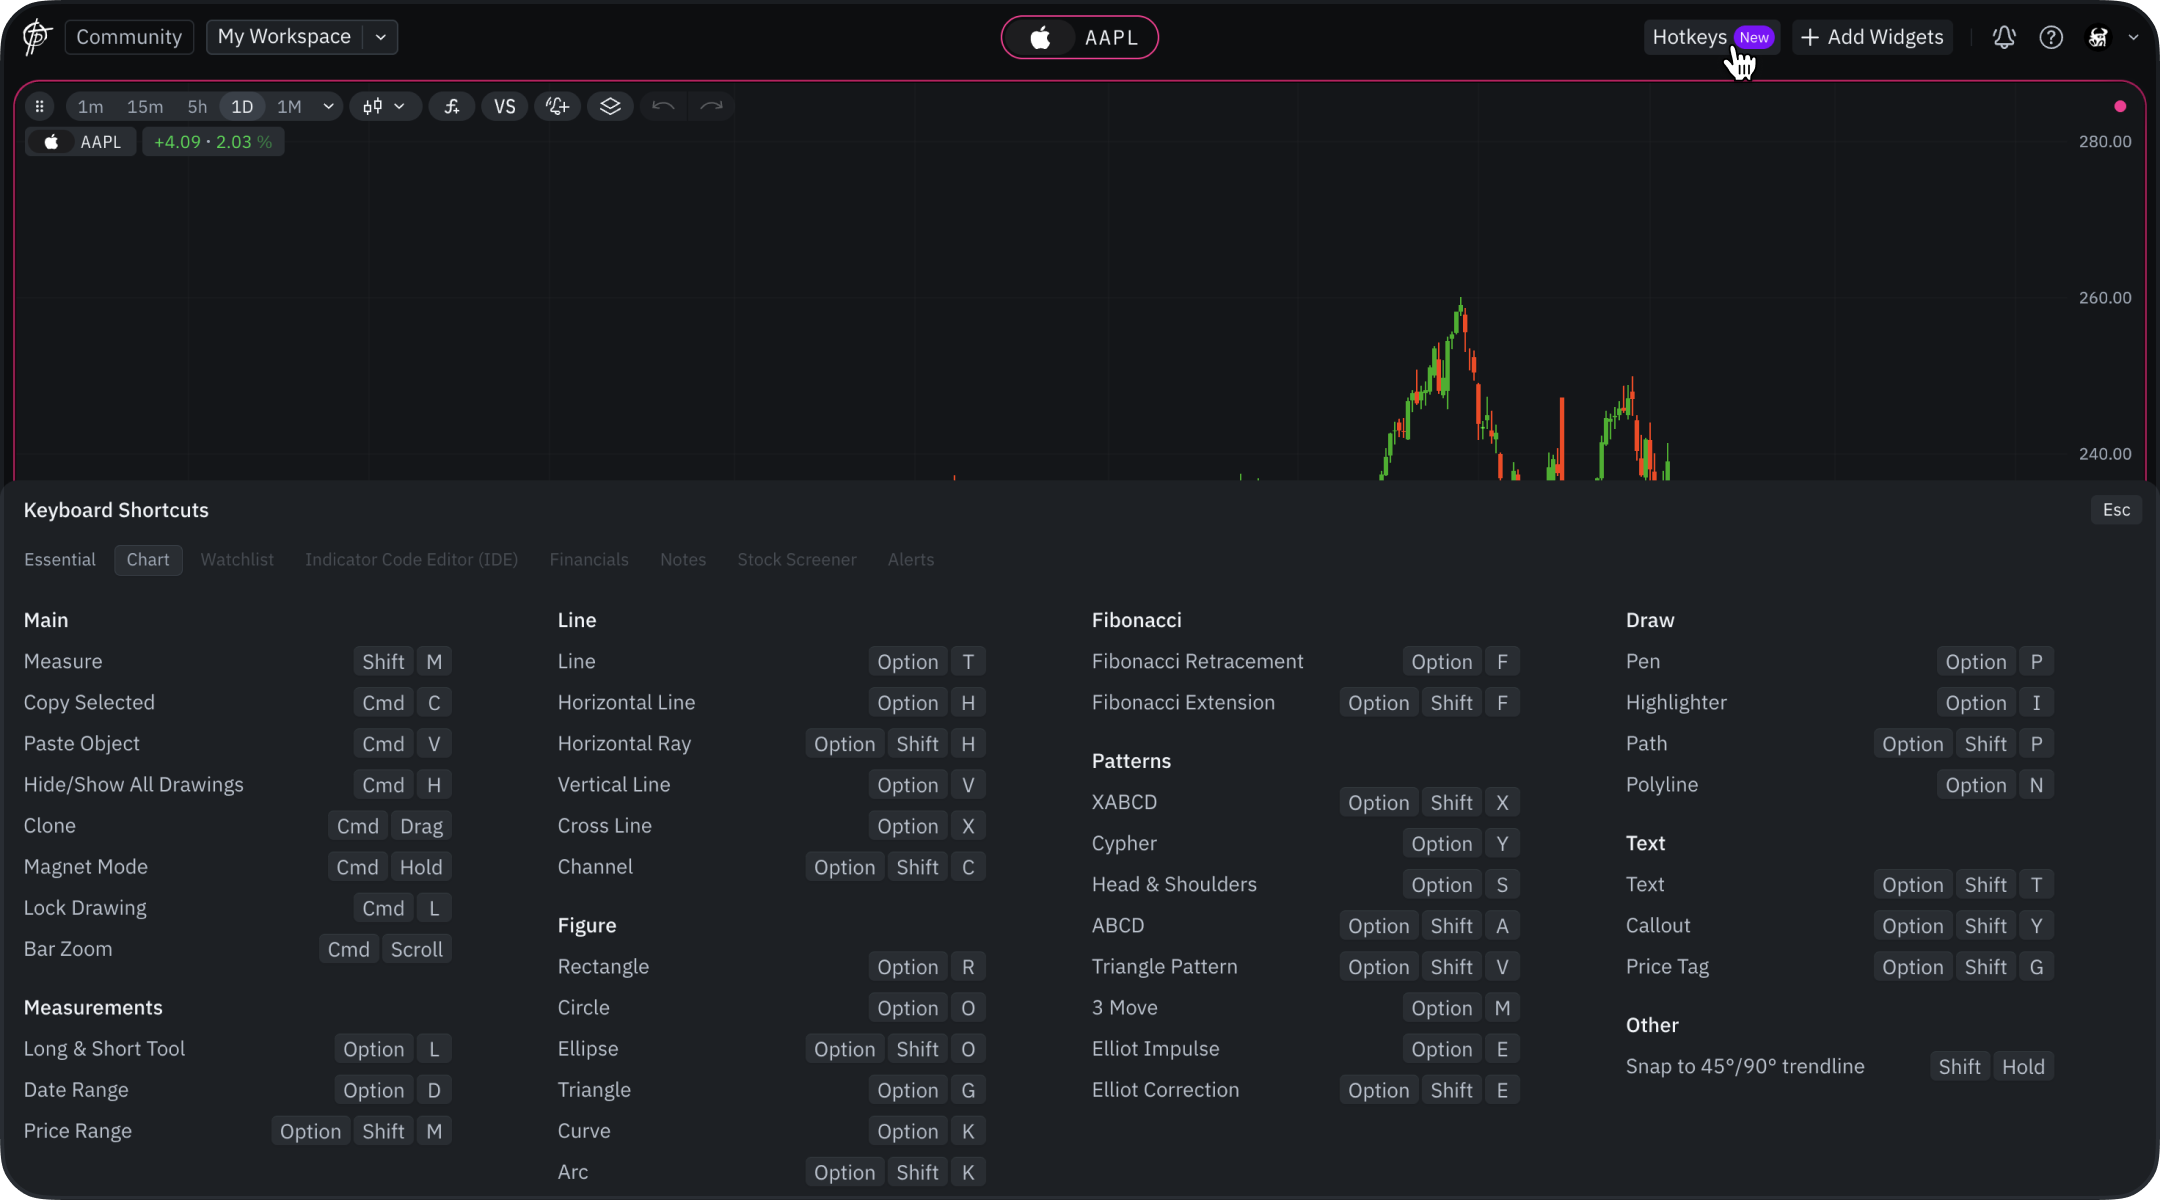Click the undo arrow in chart toolbar
The width and height of the screenshot is (2160, 1200).
tap(663, 106)
